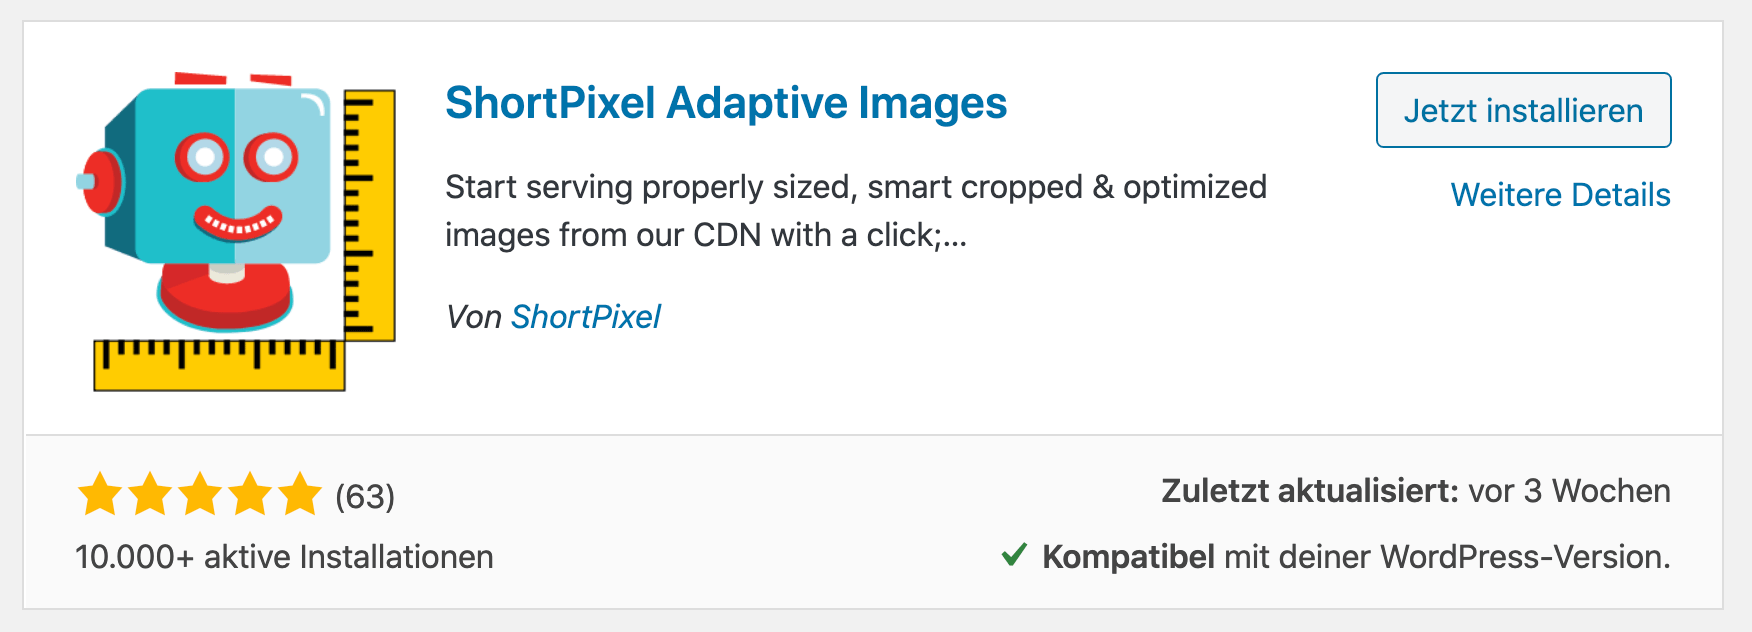Open the ShortPixel Adaptive Images title link
This screenshot has height=632, width=1752.
[725, 103]
